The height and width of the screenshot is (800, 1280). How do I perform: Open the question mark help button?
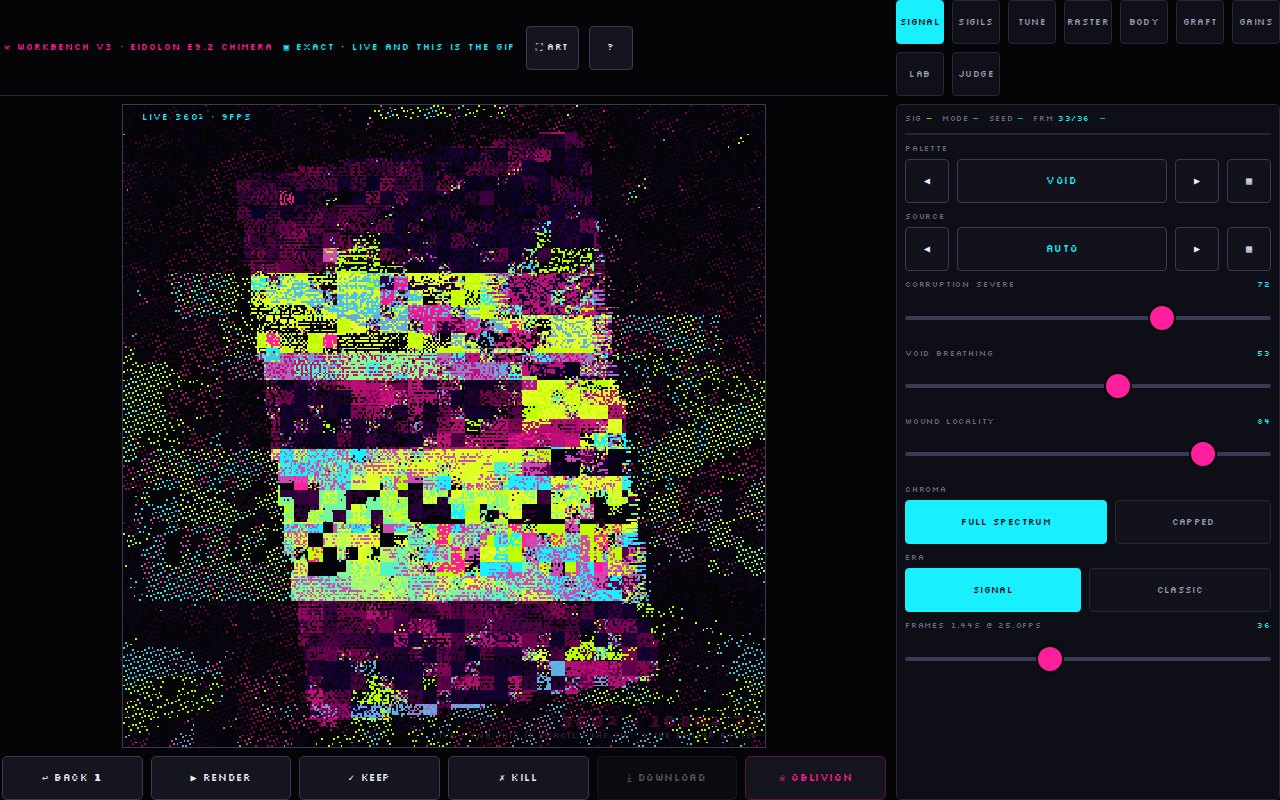[611, 48]
